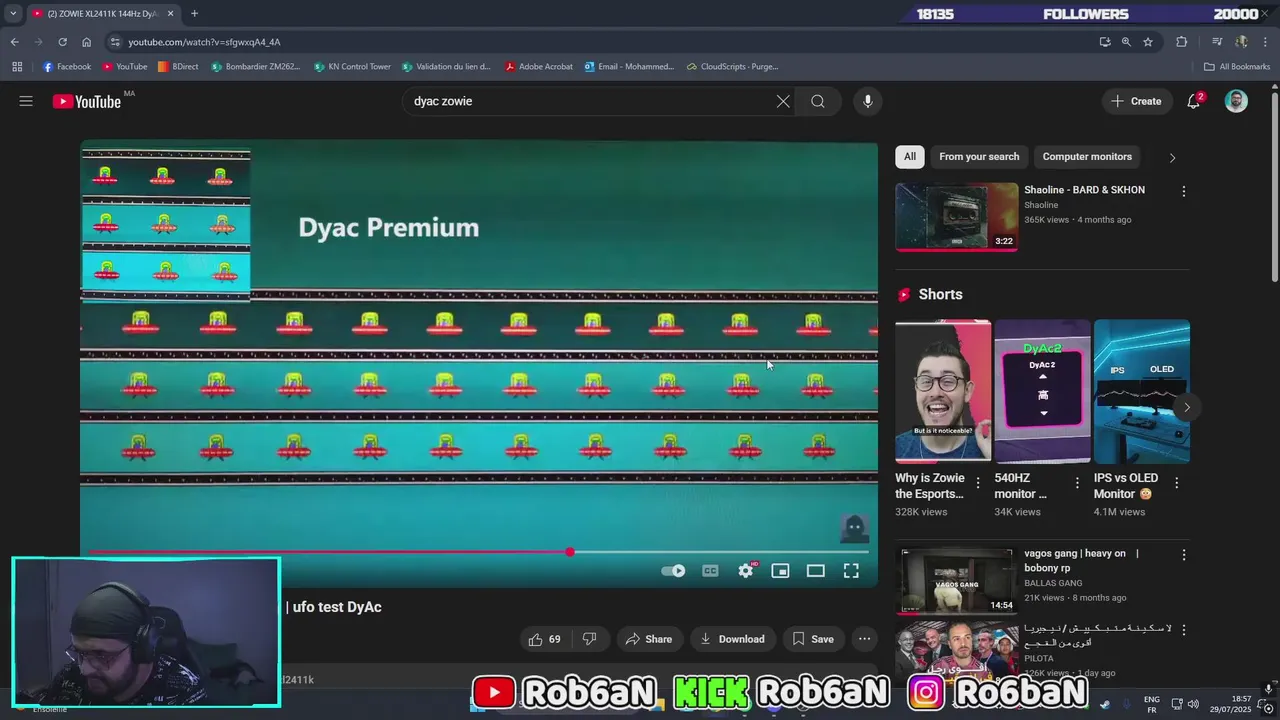Open the Create menu

(1137, 101)
